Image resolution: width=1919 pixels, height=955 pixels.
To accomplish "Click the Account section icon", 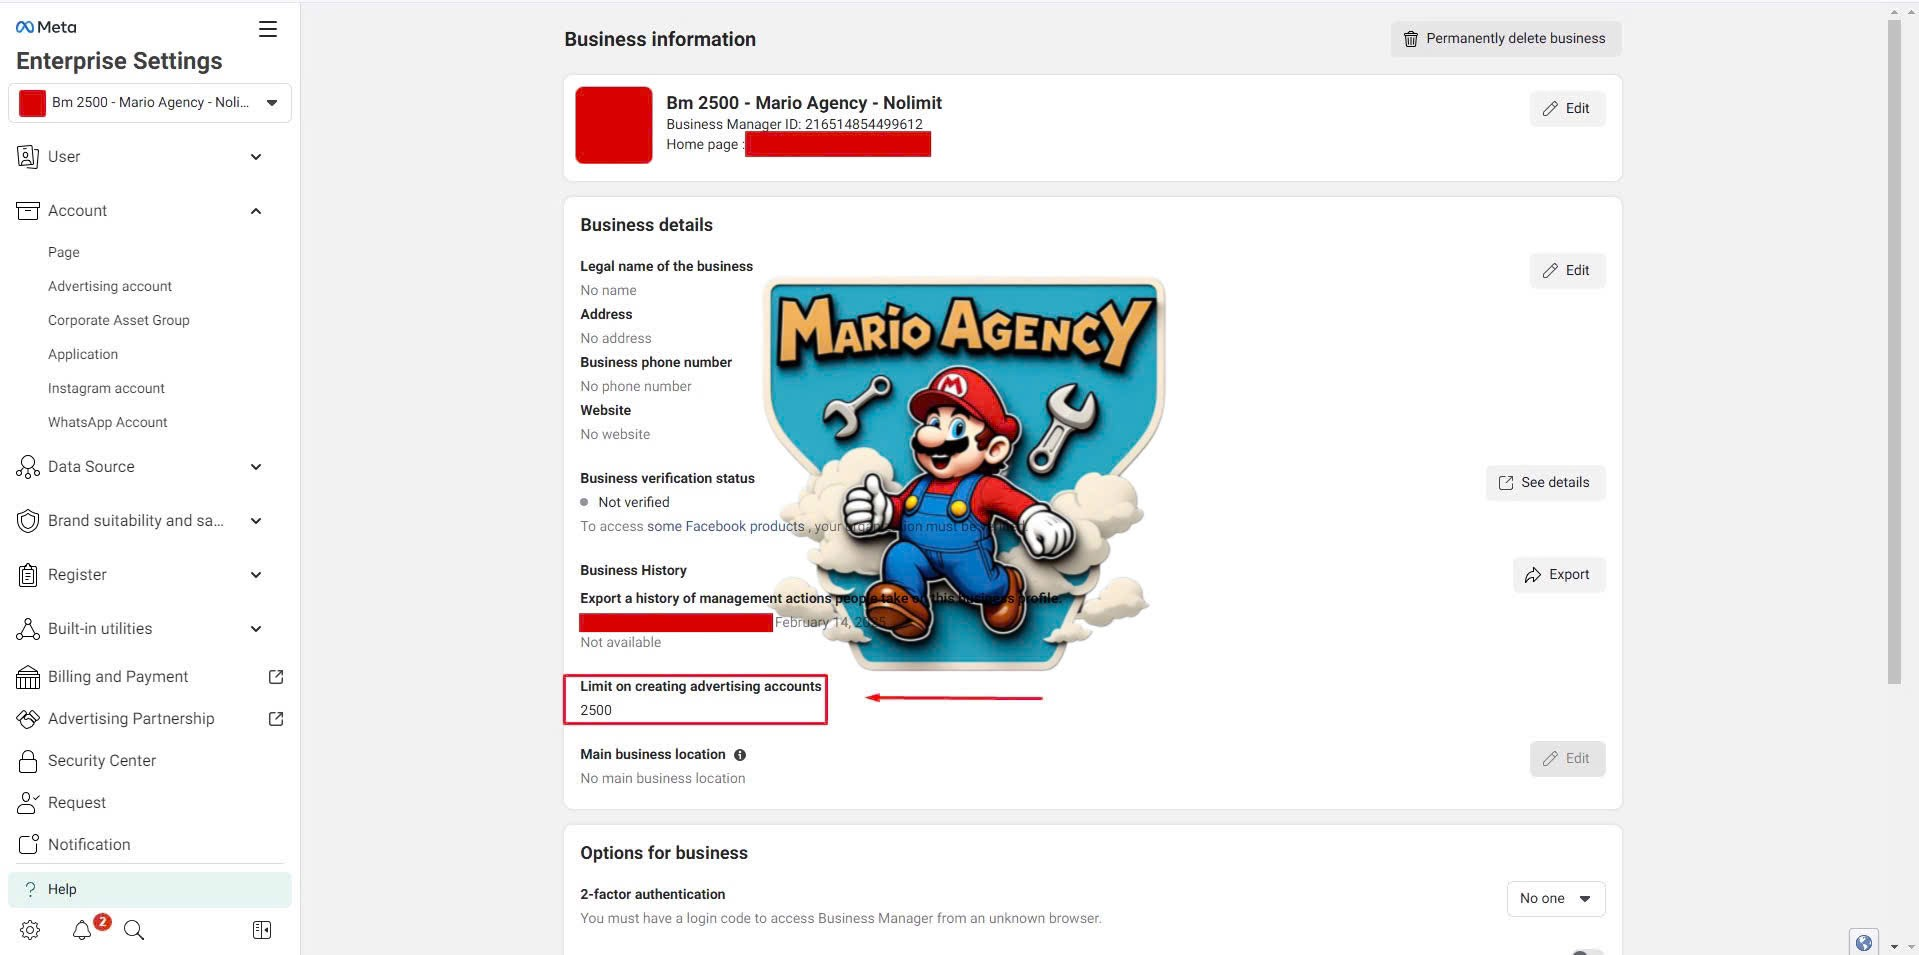I will coord(28,211).
